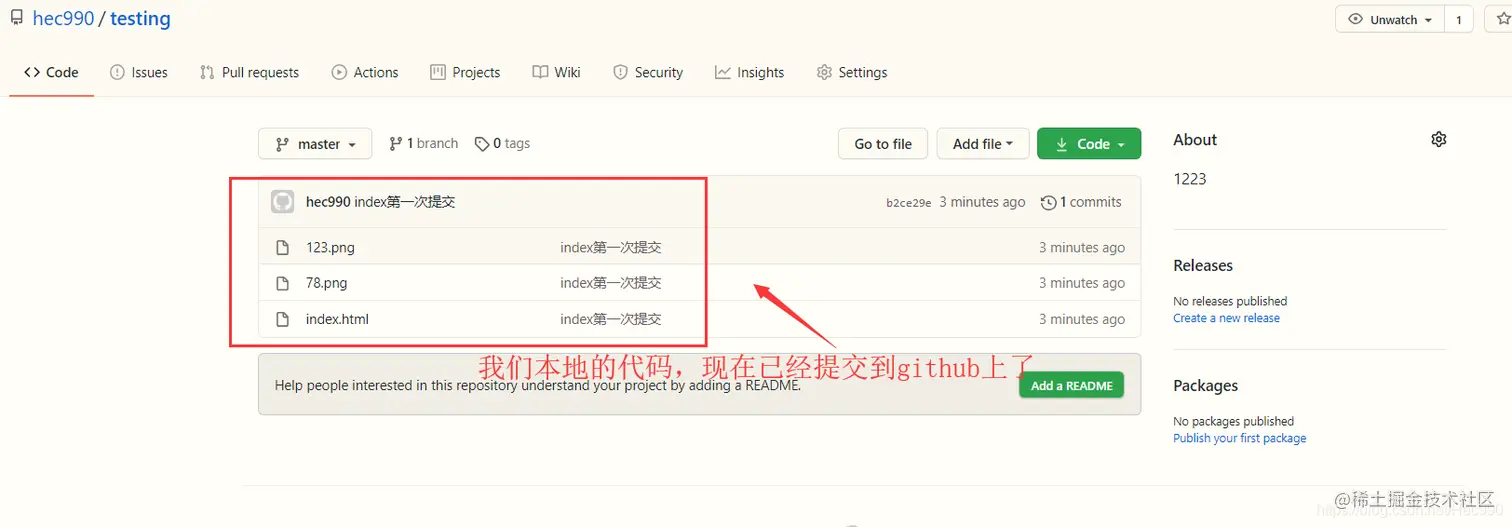Open commit hash b2ce29e

point(909,203)
